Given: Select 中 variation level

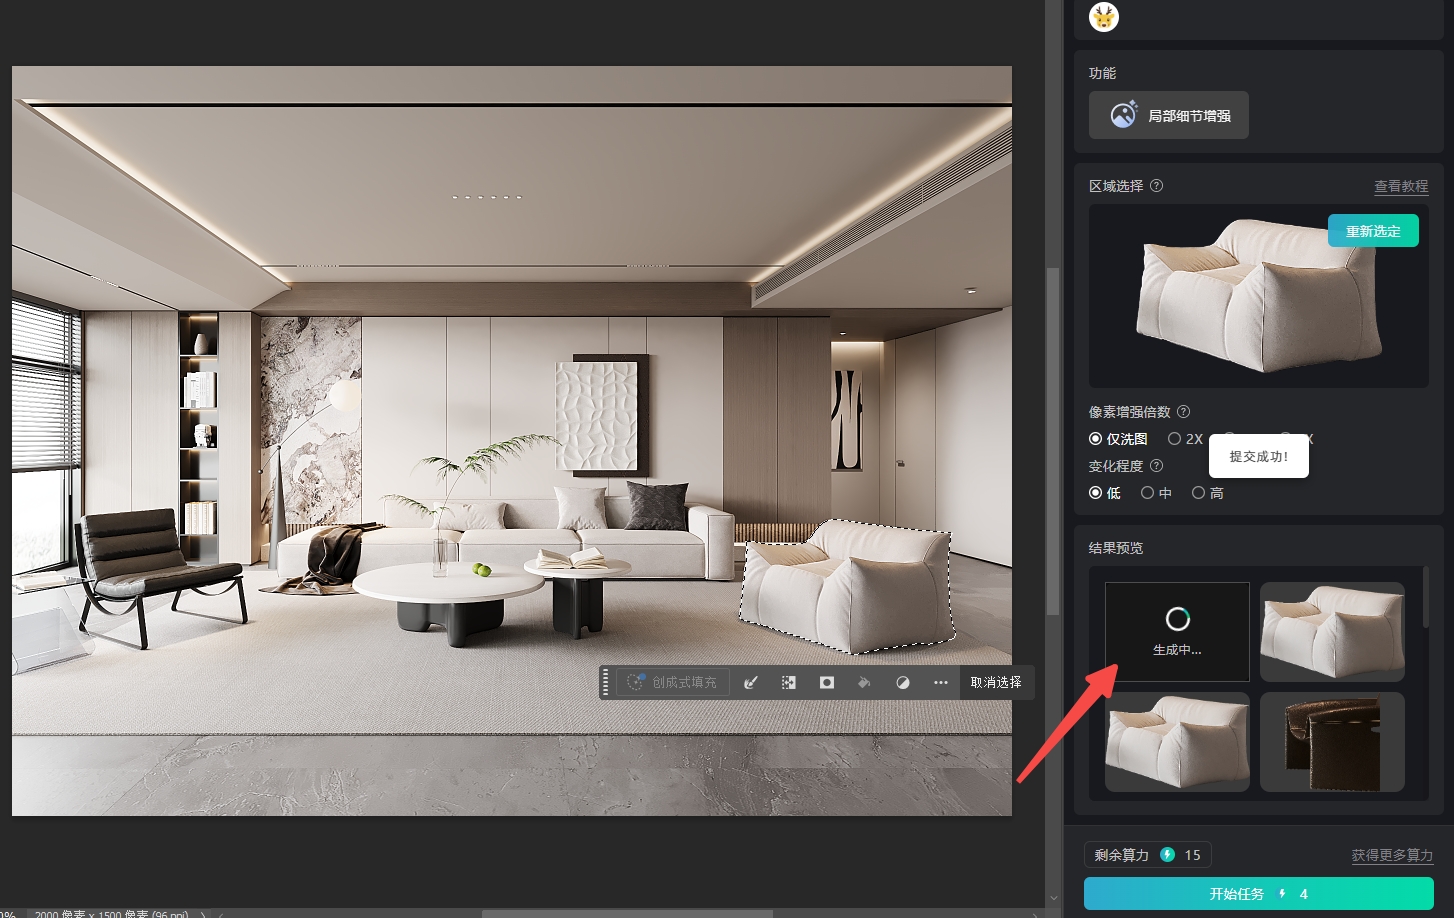Looking at the screenshot, I should coord(1156,493).
